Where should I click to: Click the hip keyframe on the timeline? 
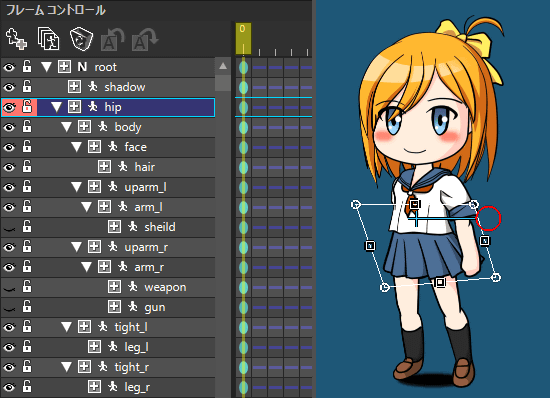click(243, 107)
